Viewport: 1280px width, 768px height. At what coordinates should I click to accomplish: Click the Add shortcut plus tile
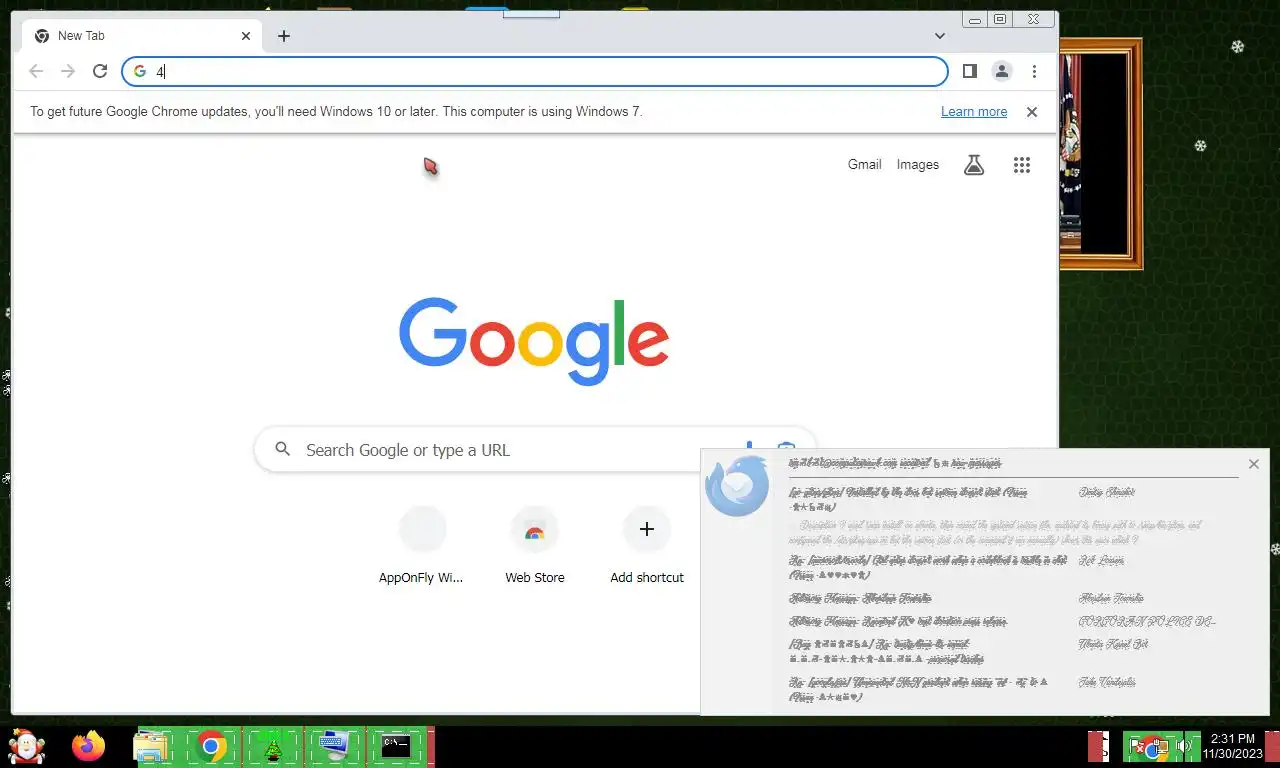point(647,546)
